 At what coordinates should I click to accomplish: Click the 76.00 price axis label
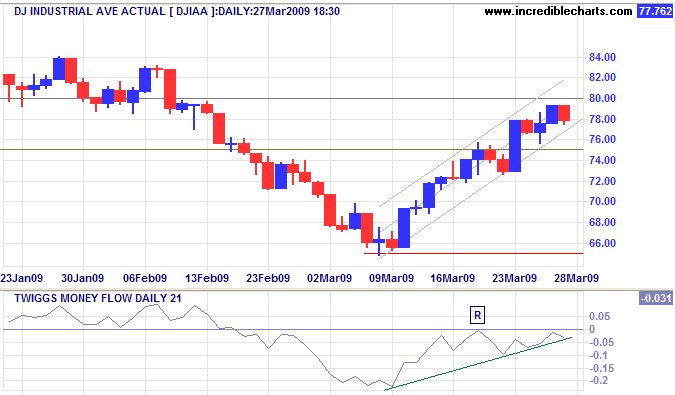[602, 139]
